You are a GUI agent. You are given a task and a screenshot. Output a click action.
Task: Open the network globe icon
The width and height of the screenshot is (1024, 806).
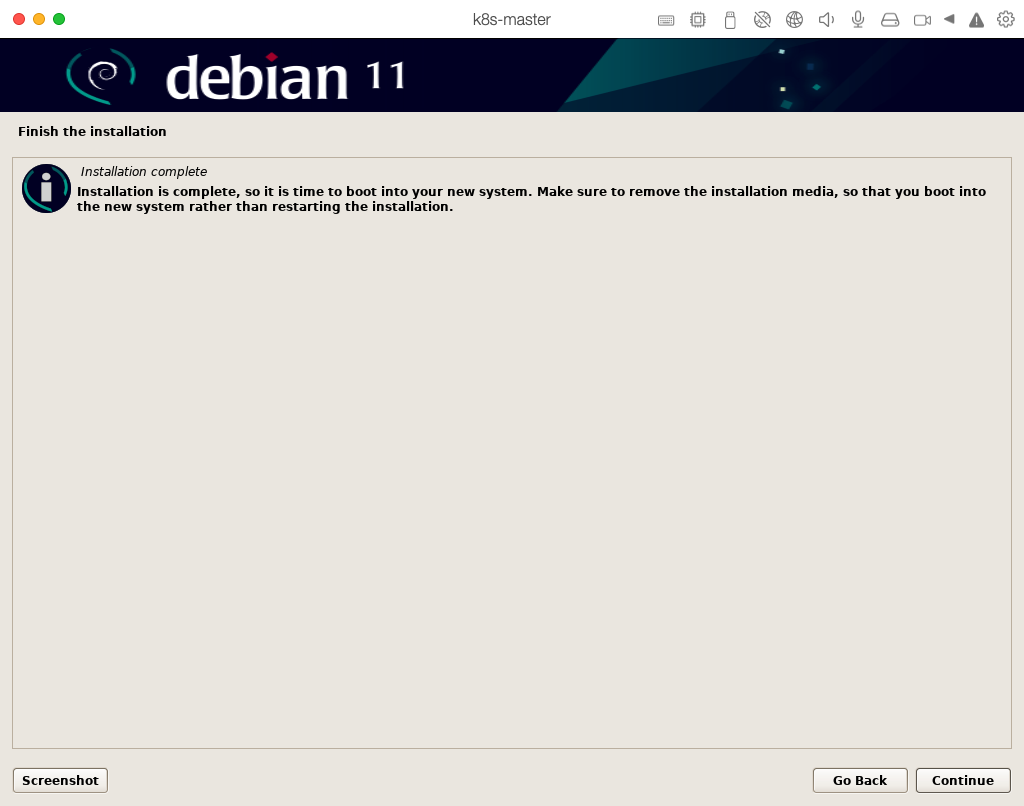pos(794,20)
